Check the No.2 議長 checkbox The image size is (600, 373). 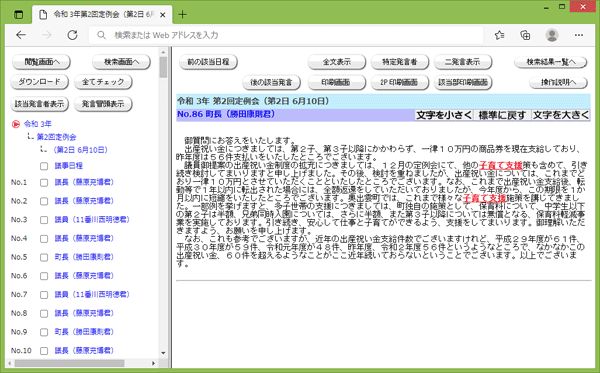44,201
